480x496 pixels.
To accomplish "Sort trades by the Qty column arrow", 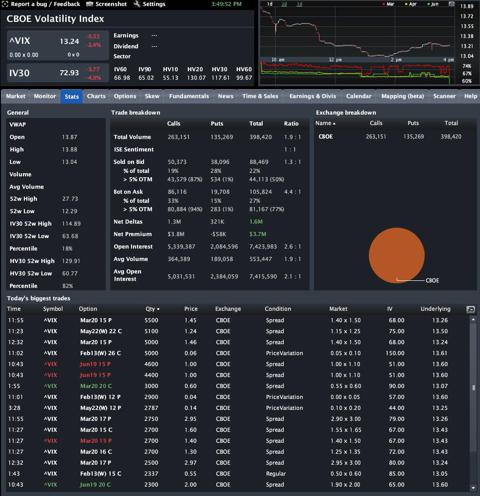I will pyautogui.click(x=158, y=309).
